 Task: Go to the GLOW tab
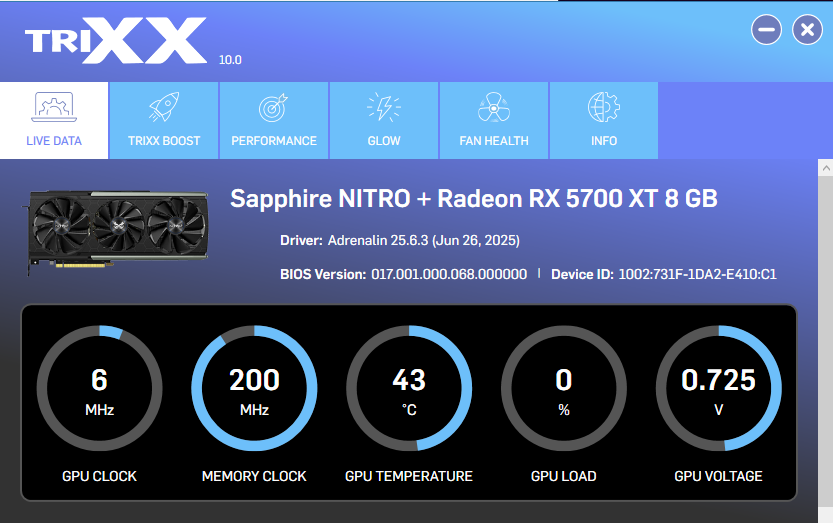[x=384, y=121]
